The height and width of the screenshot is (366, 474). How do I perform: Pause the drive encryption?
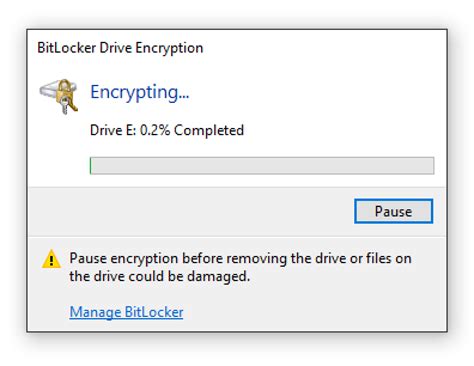pyautogui.click(x=393, y=211)
